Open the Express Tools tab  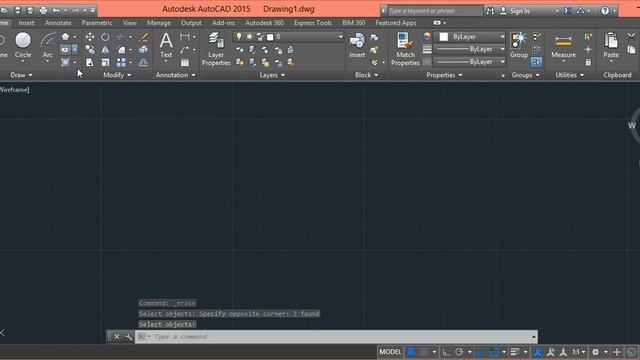pyautogui.click(x=313, y=23)
